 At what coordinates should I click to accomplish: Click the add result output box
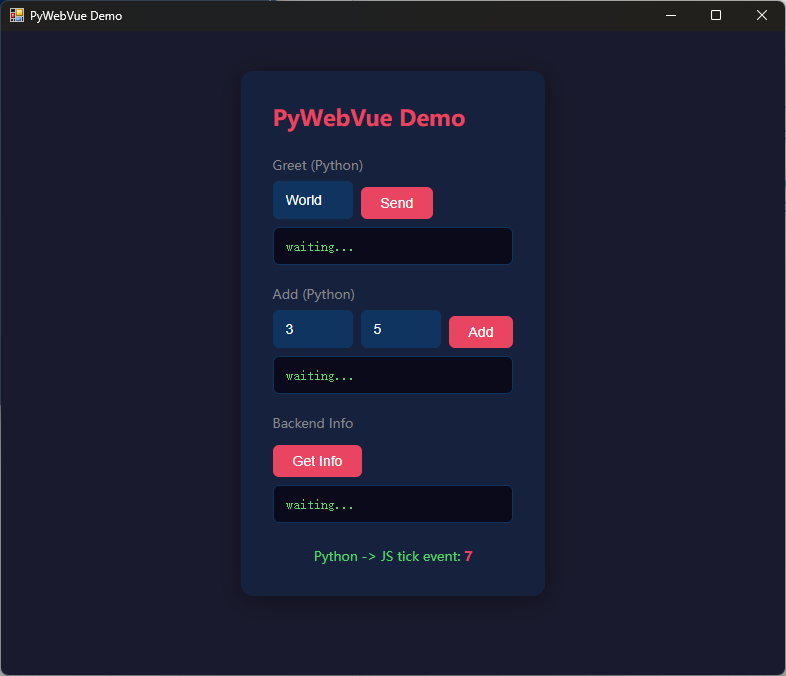click(392, 375)
